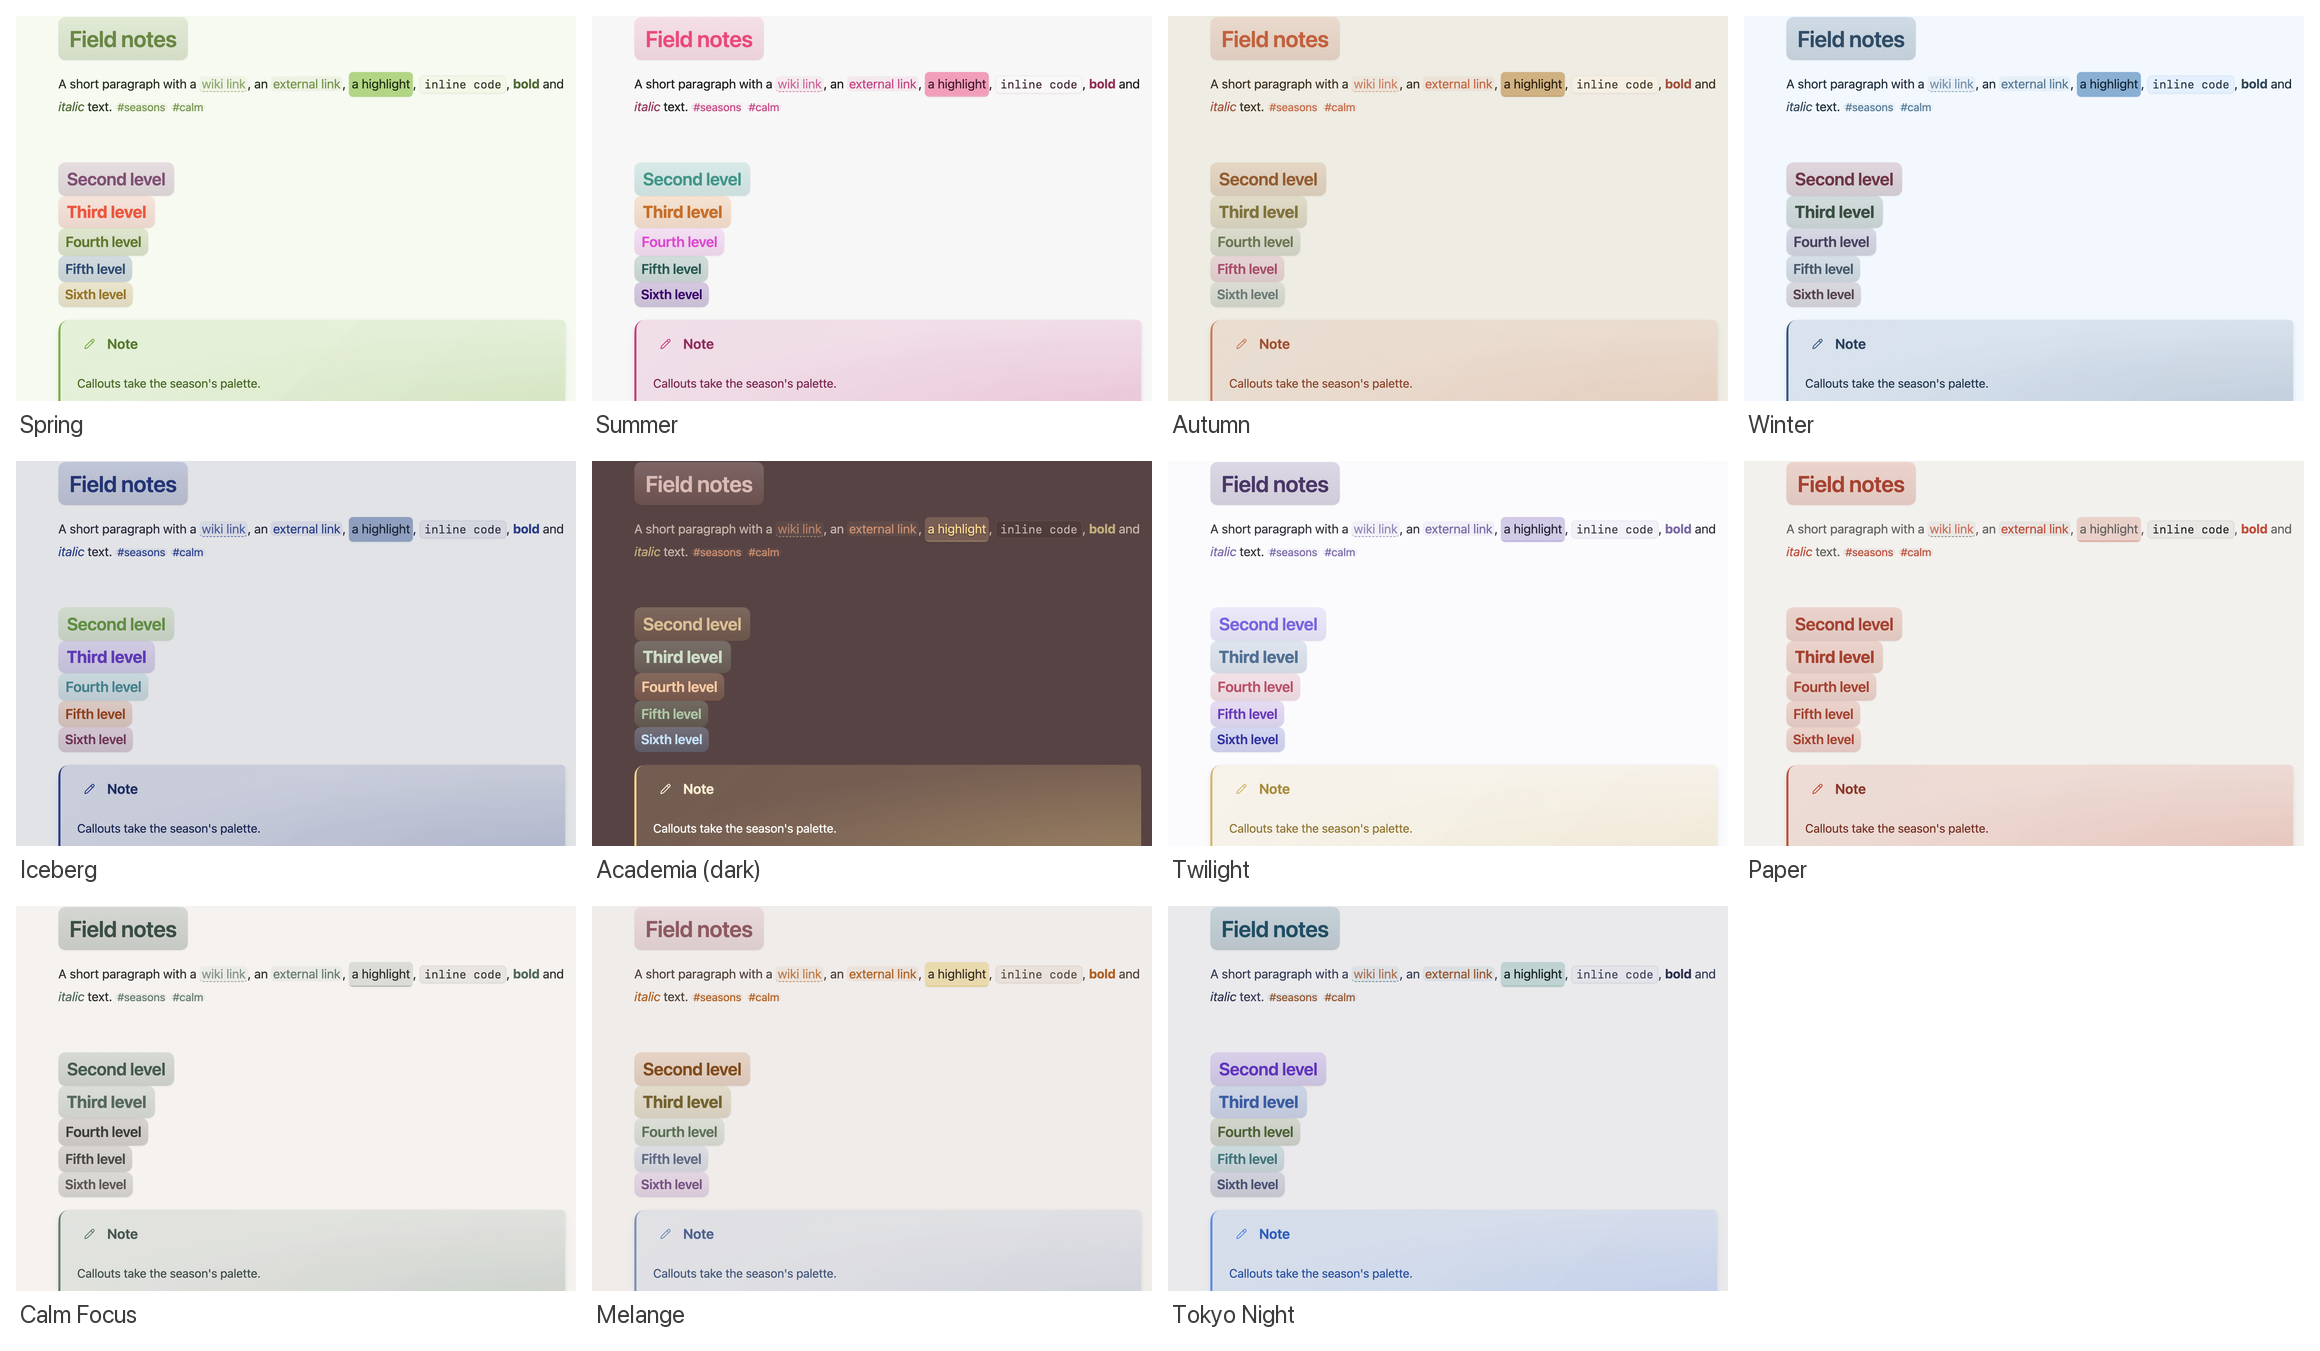Click the pencil icon in Winter's Note callout
The height and width of the screenshot is (1351, 2320).
coord(1817,344)
